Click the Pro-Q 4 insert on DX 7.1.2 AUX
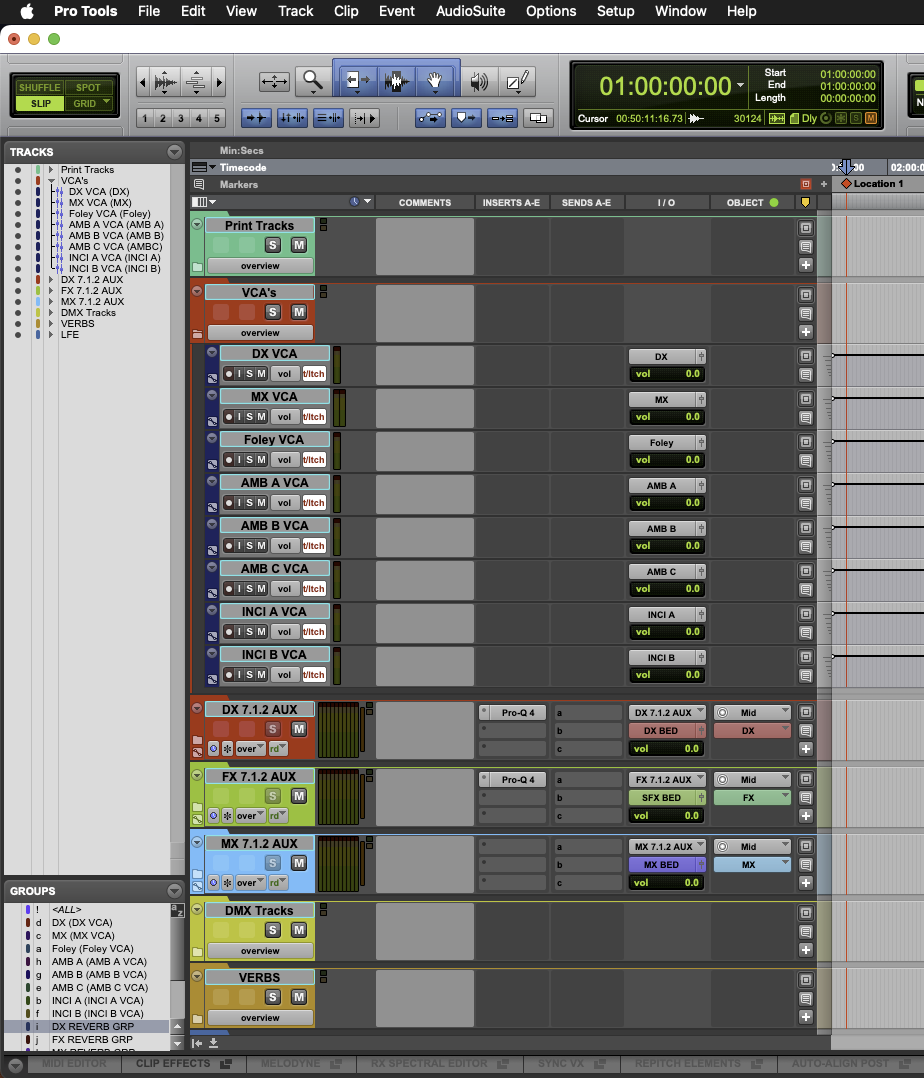The height and width of the screenshot is (1078, 924). (518, 712)
